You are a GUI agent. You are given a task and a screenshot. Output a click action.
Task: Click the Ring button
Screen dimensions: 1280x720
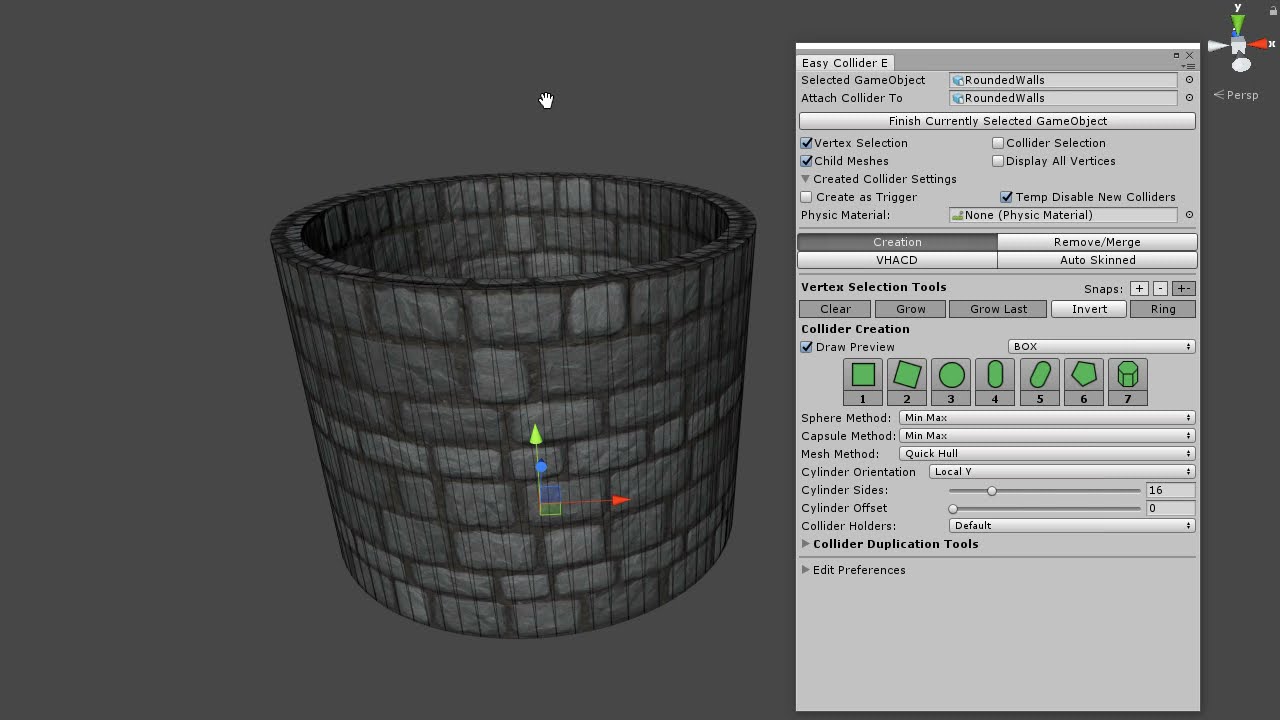point(1163,309)
